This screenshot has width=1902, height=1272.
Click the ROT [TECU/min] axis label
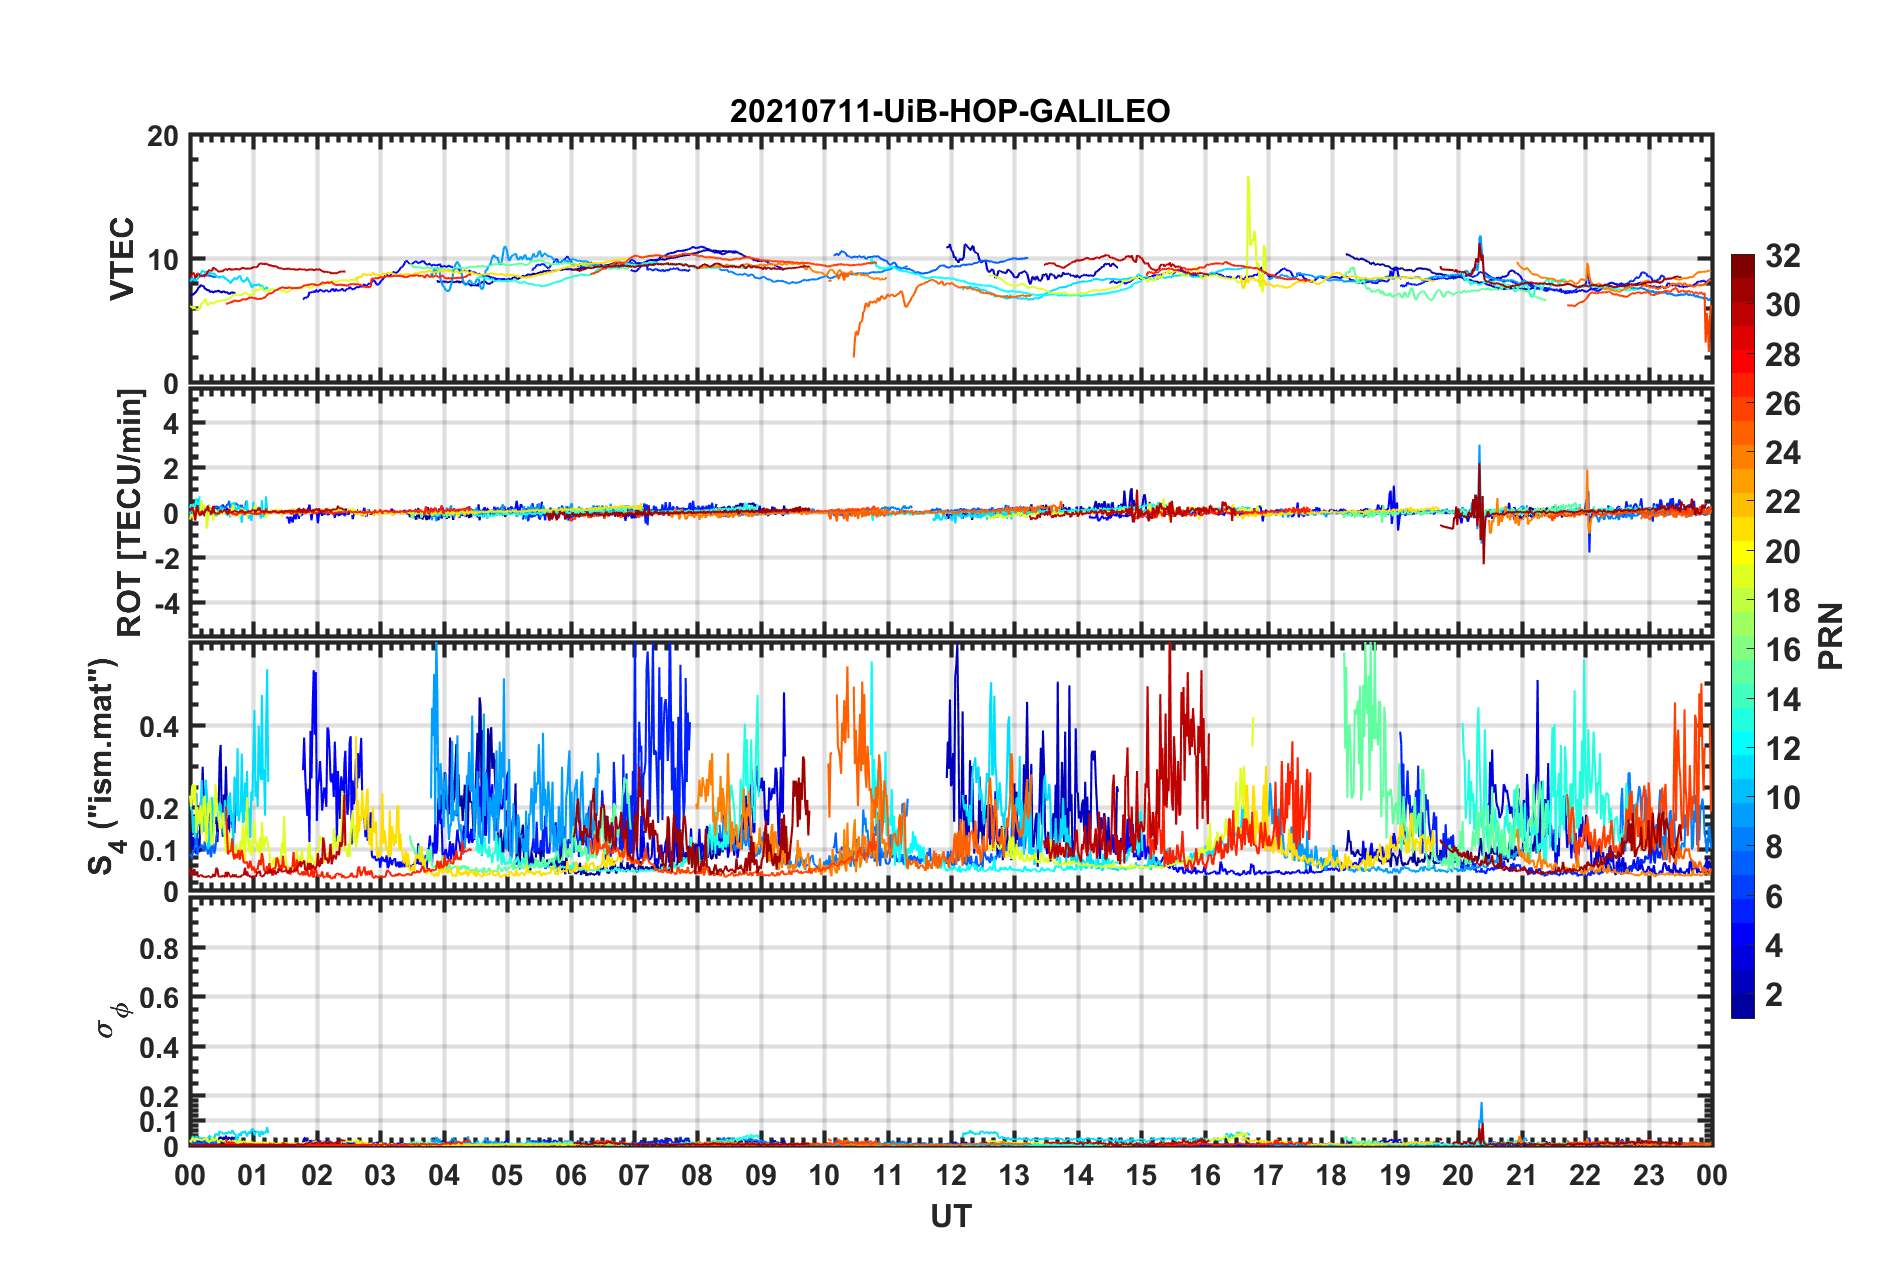pyautogui.click(x=131, y=513)
